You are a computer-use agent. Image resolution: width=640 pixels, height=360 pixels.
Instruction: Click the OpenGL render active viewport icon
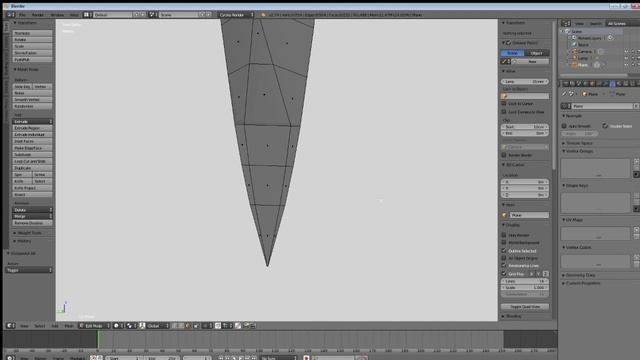pos(246,326)
